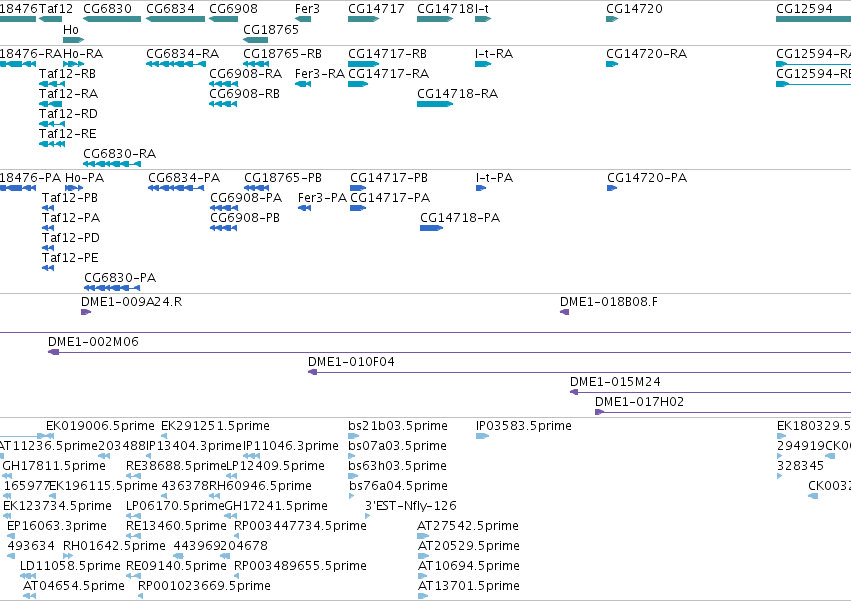Click the CG12594 gene label

click(804, 9)
